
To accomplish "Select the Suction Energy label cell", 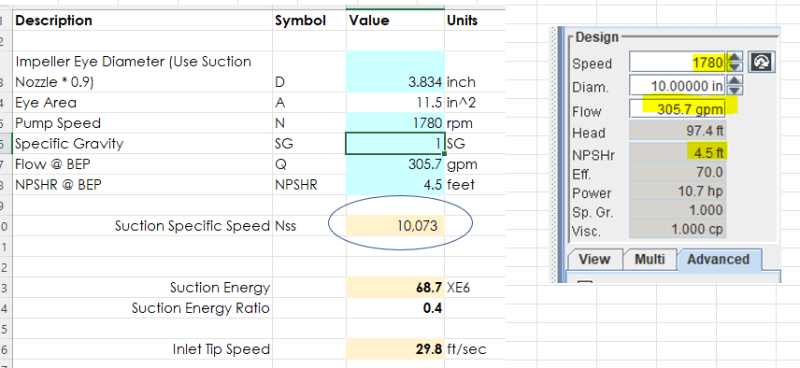I will click(x=142, y=287).
